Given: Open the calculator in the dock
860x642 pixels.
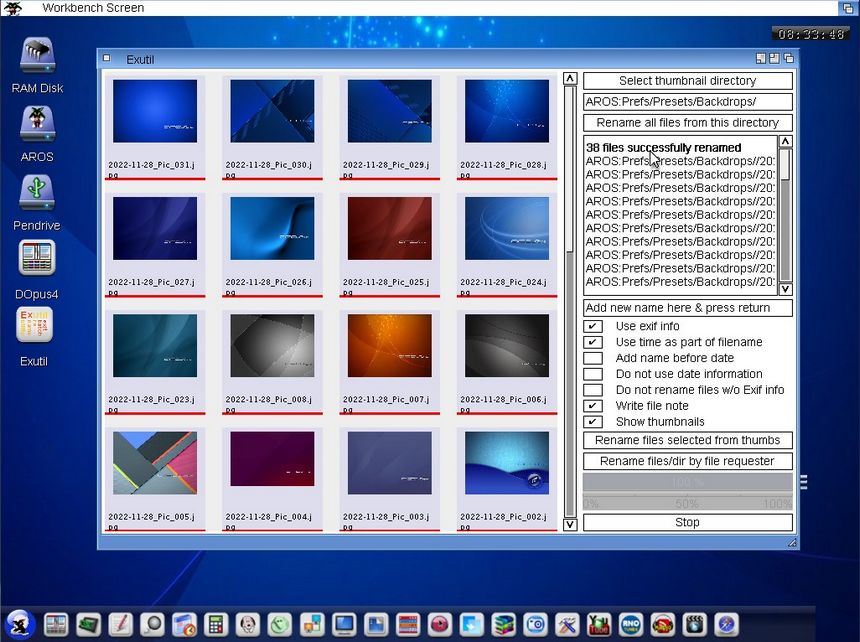Looking at the screenshot, I should pyautogui.click(x=214, y=625).
